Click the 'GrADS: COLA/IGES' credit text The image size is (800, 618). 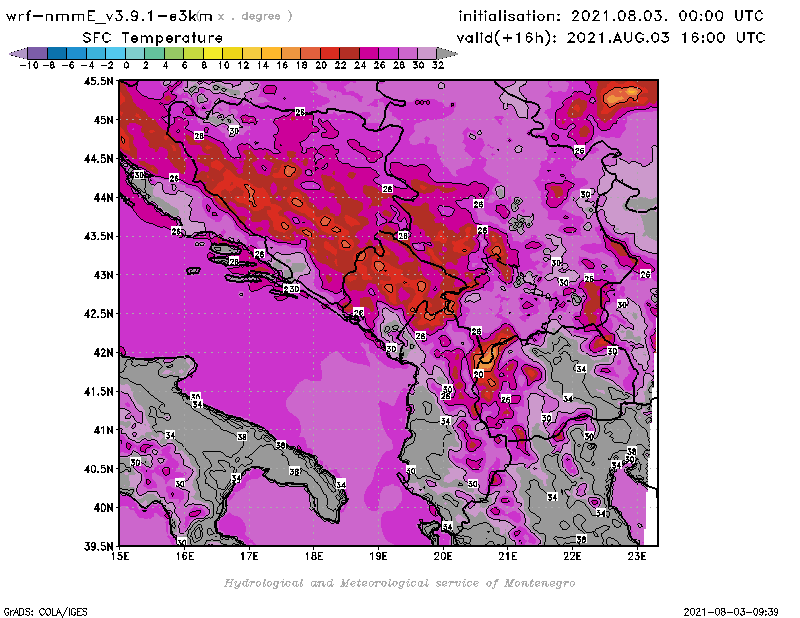coord(45,612)
